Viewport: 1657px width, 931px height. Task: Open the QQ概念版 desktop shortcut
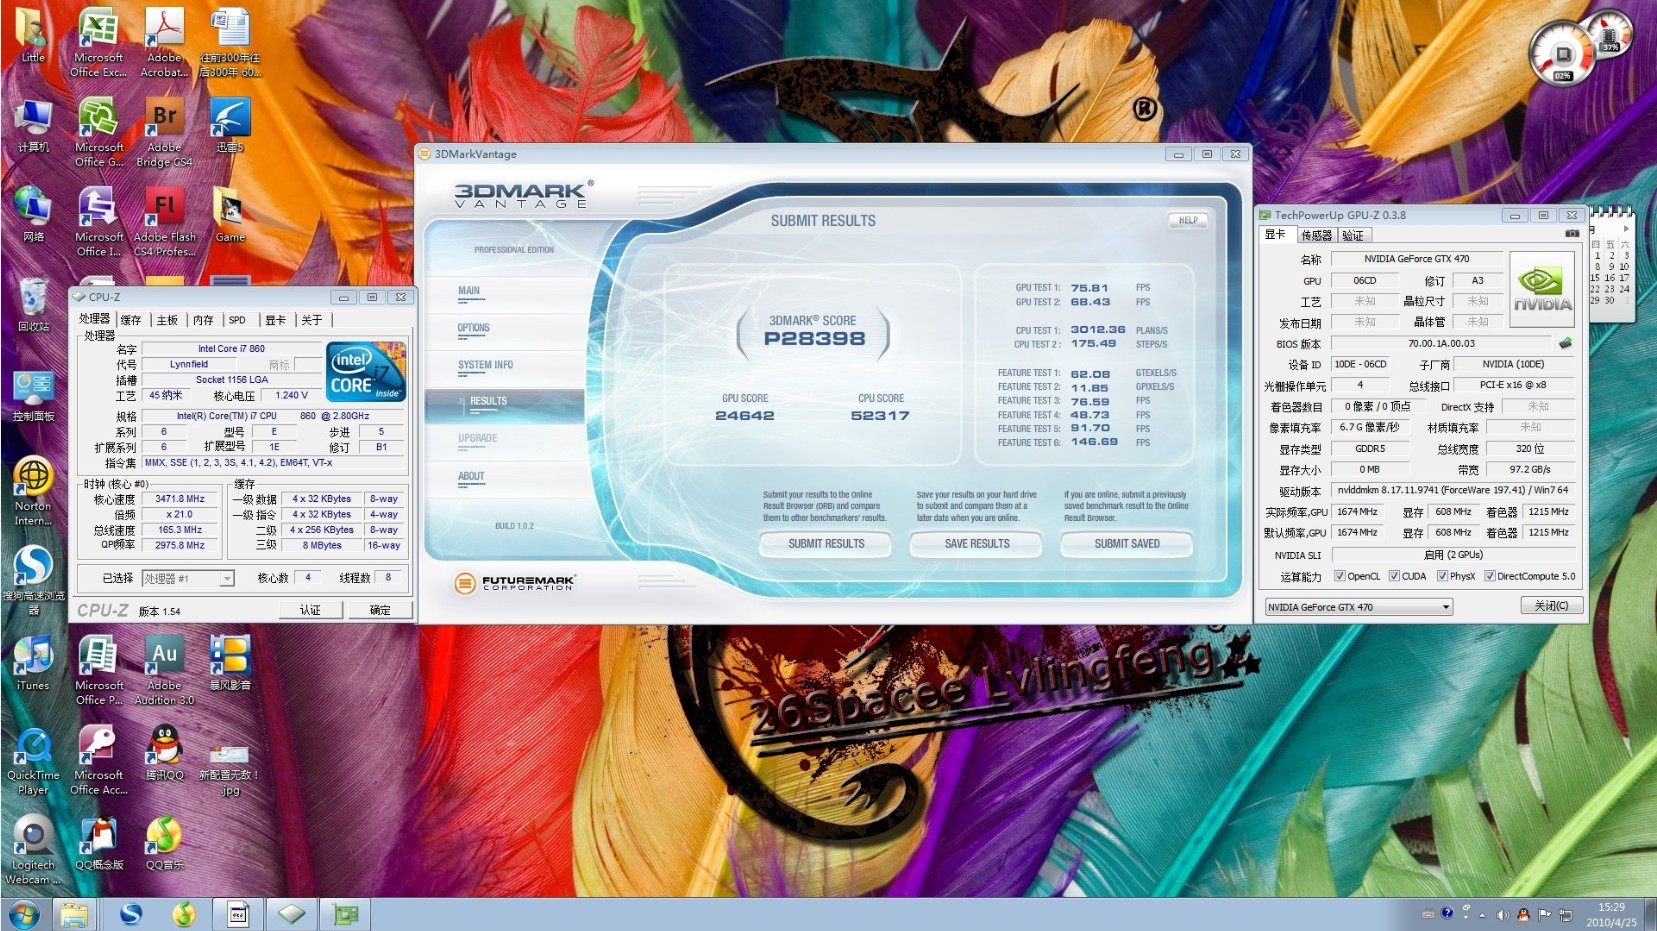98,843
